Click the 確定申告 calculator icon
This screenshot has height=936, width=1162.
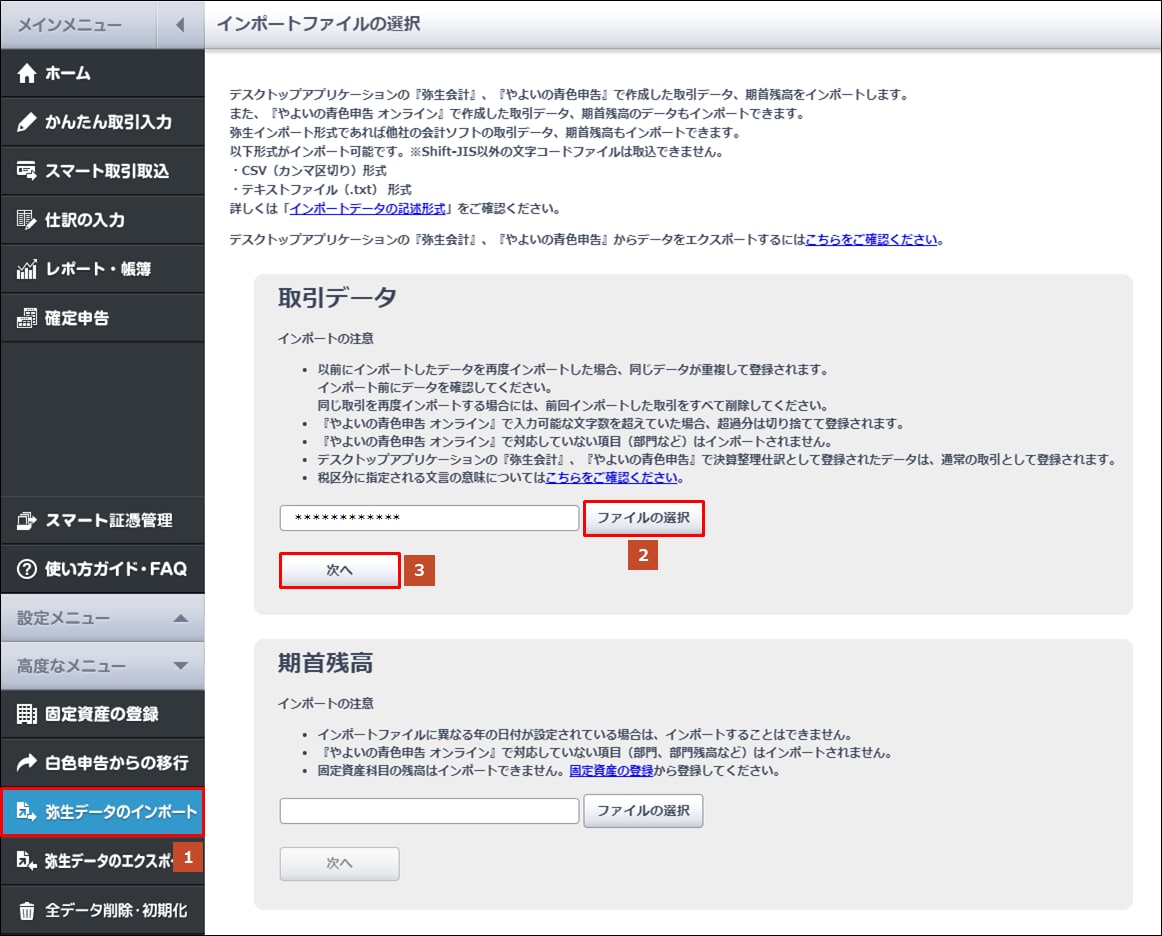point(27,317)
